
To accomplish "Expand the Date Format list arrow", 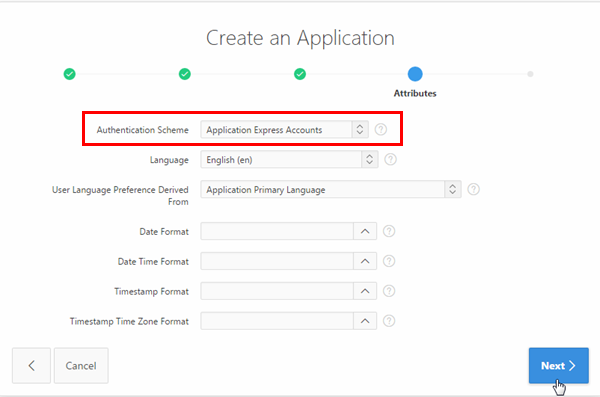I will pos(365,231).
